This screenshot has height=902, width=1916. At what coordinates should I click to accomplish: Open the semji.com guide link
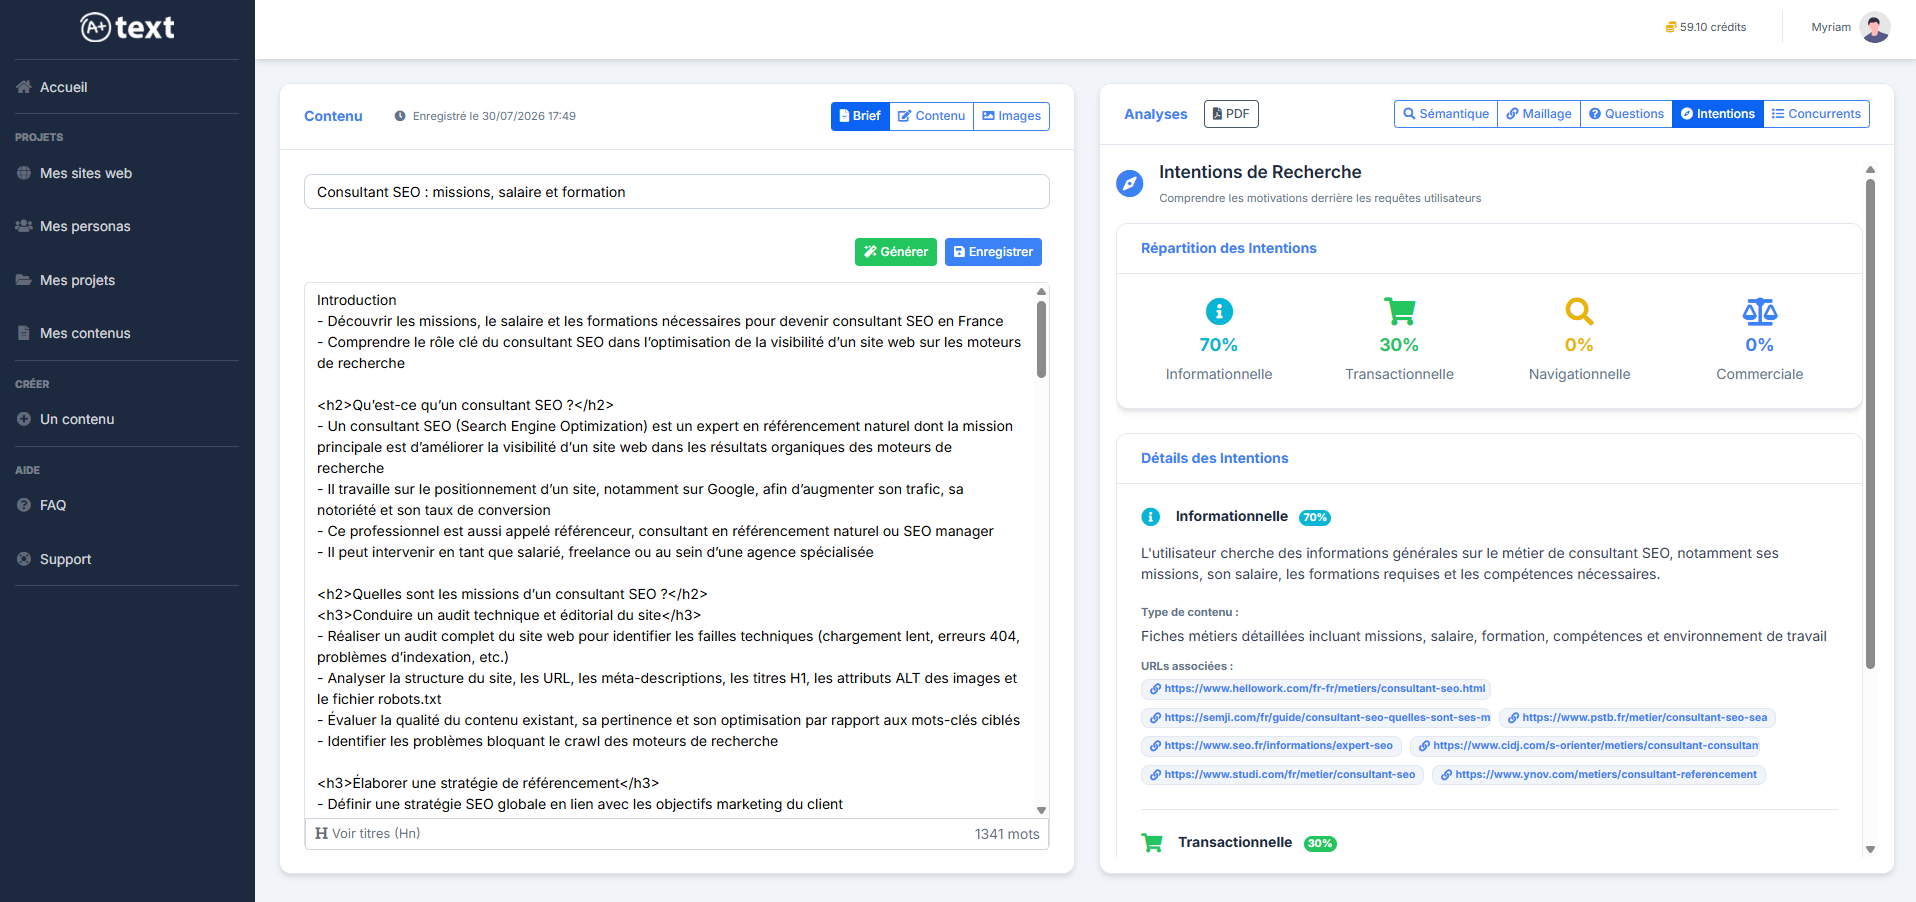(1318, 718)
